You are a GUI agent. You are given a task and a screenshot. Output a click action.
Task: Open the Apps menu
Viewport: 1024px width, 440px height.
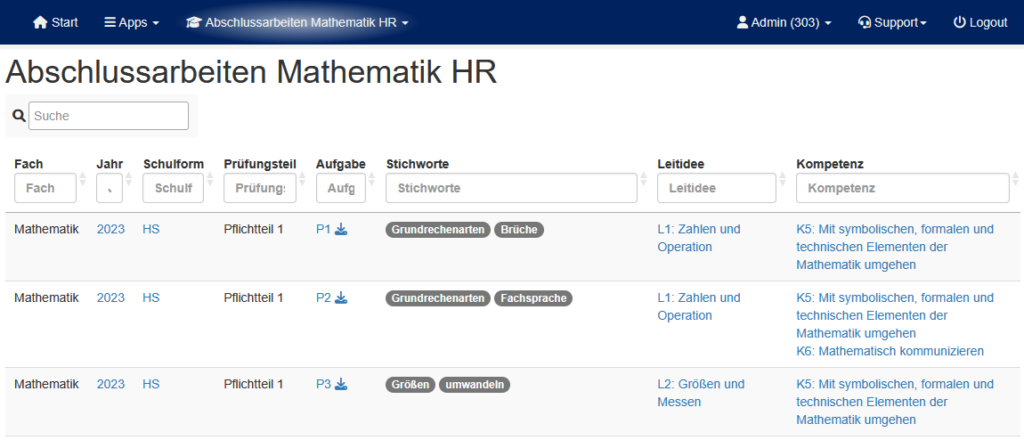(131, 22)
